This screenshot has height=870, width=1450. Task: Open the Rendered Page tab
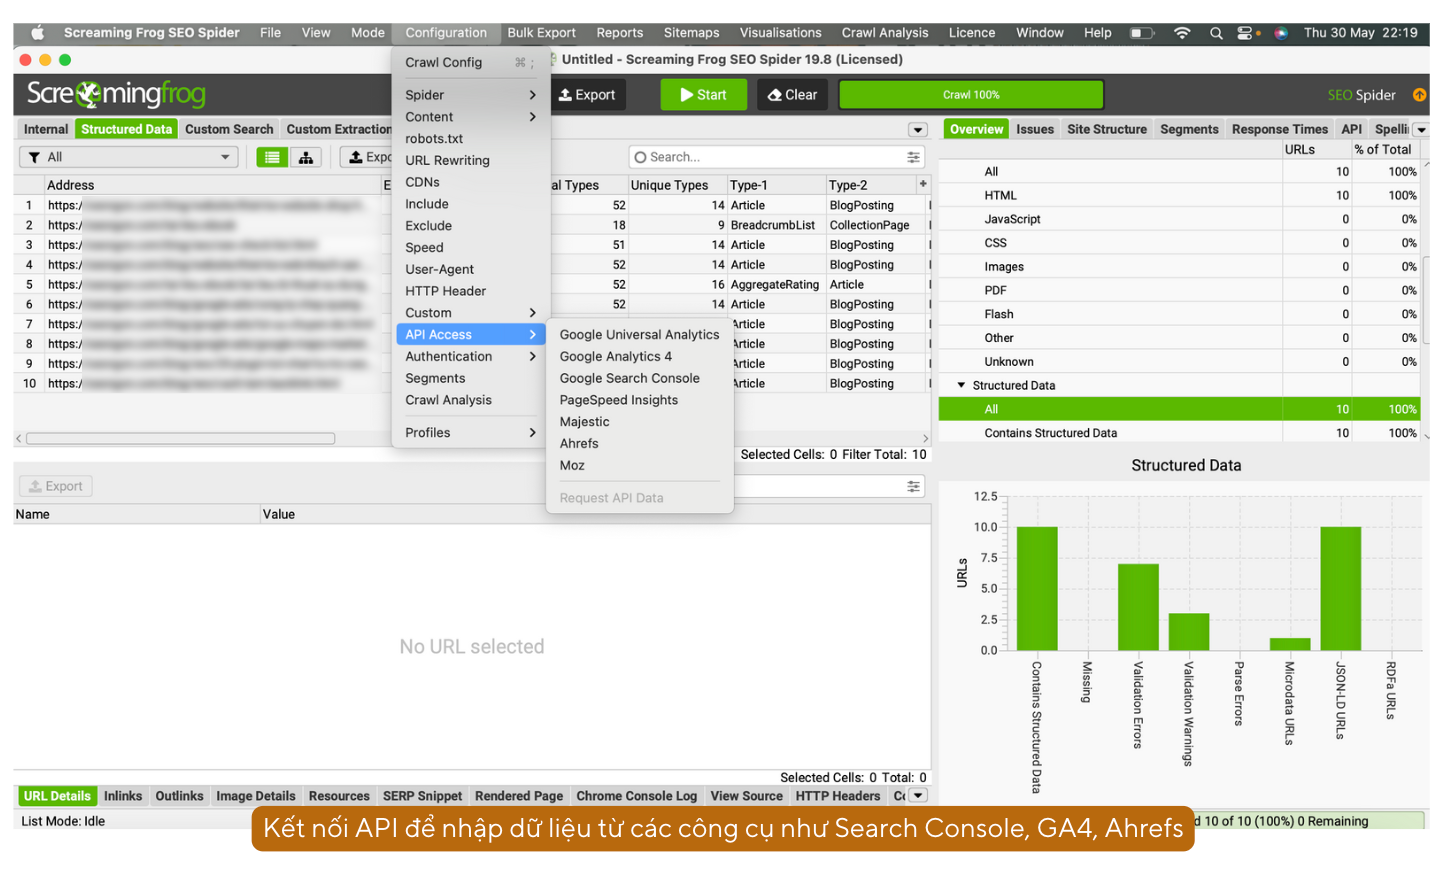click(x=519, y=796)
